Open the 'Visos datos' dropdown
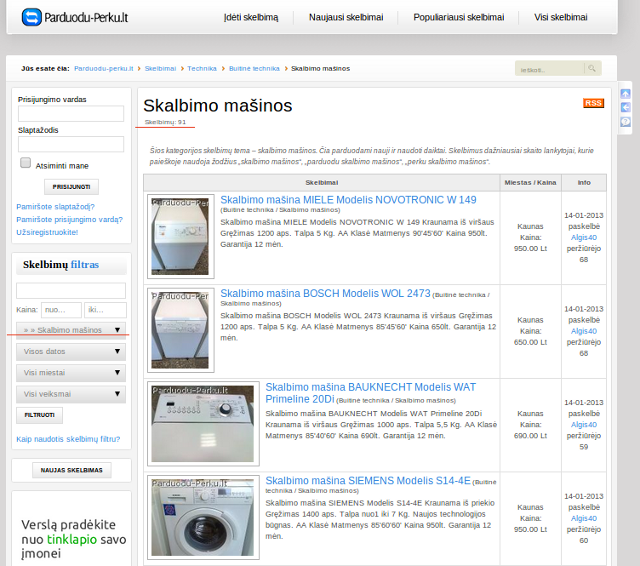640x566 pixels. [71, 352]
